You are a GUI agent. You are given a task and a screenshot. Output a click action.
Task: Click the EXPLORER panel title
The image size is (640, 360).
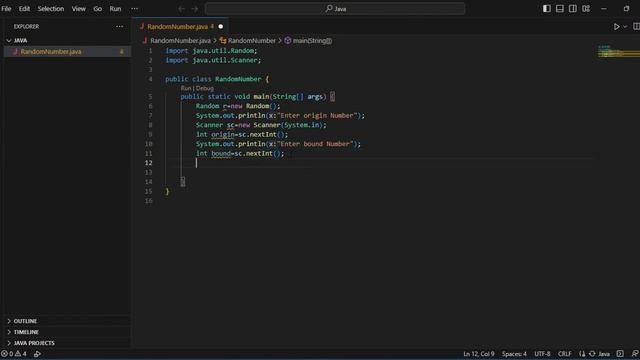[x=27, y=27]
